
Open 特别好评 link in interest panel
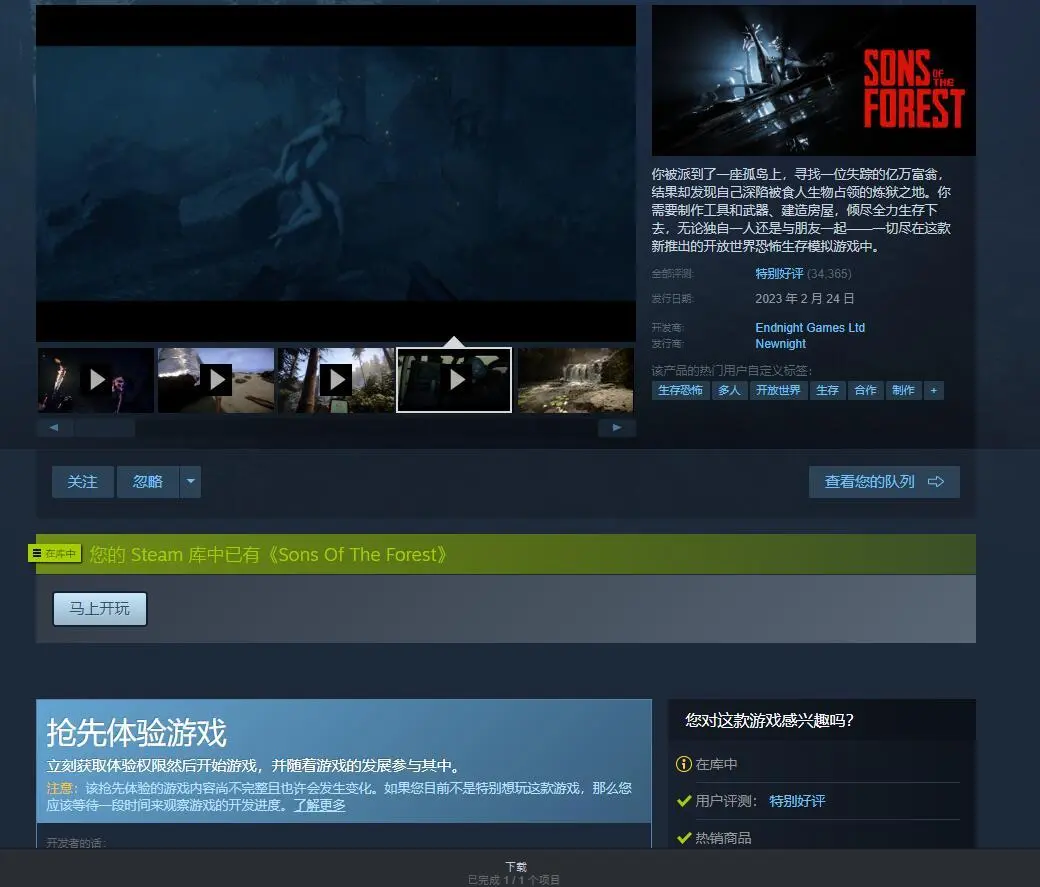(797, 801)
